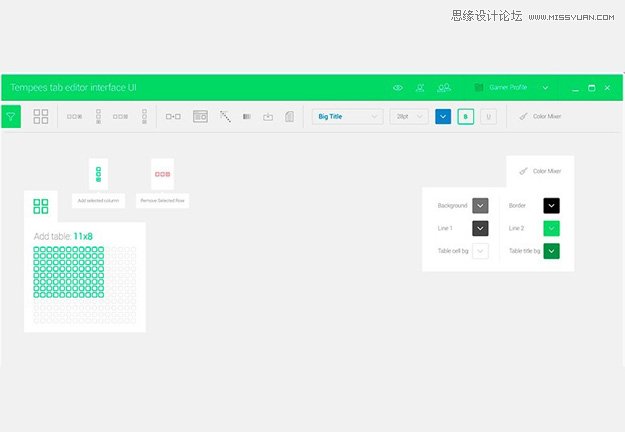Click the Line 1 label

pyautogui.click(x=445, y=228)
